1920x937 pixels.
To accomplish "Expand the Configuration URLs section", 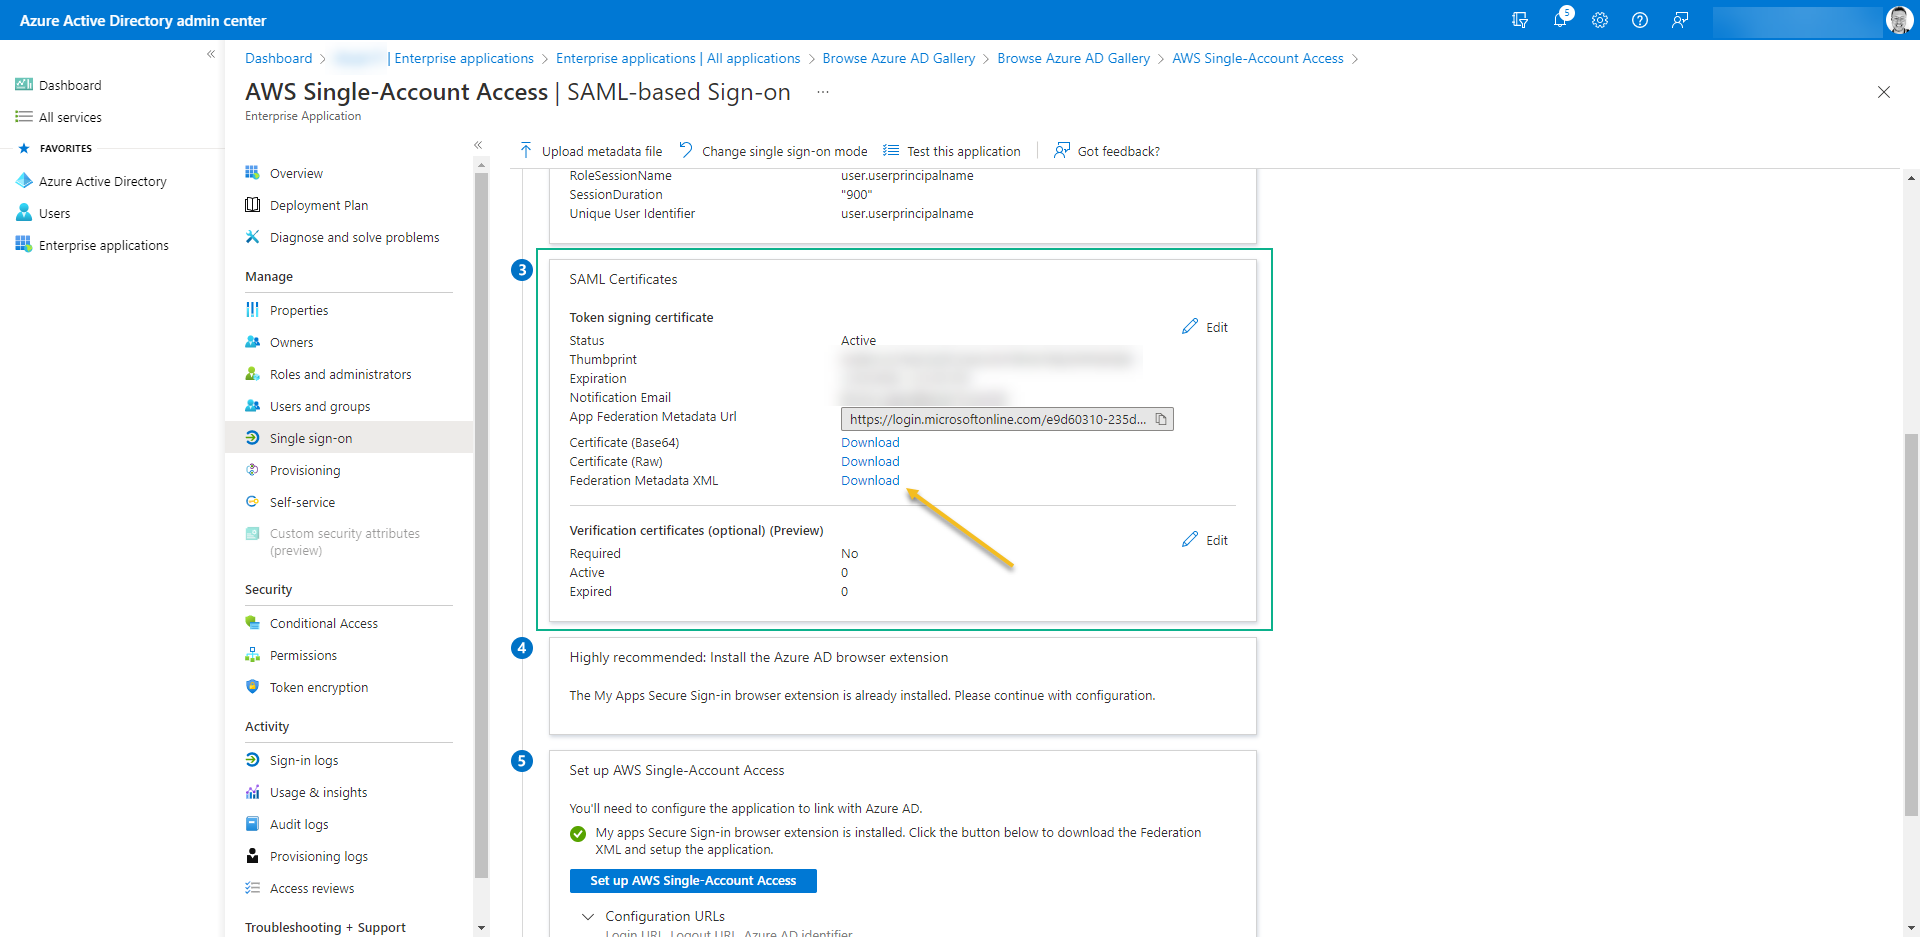I will coord(654,916).
